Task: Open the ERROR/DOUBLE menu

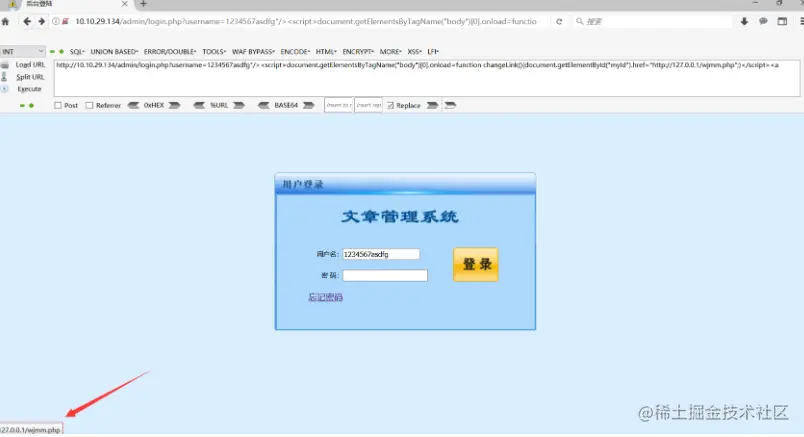Action: tap(170, 52)
